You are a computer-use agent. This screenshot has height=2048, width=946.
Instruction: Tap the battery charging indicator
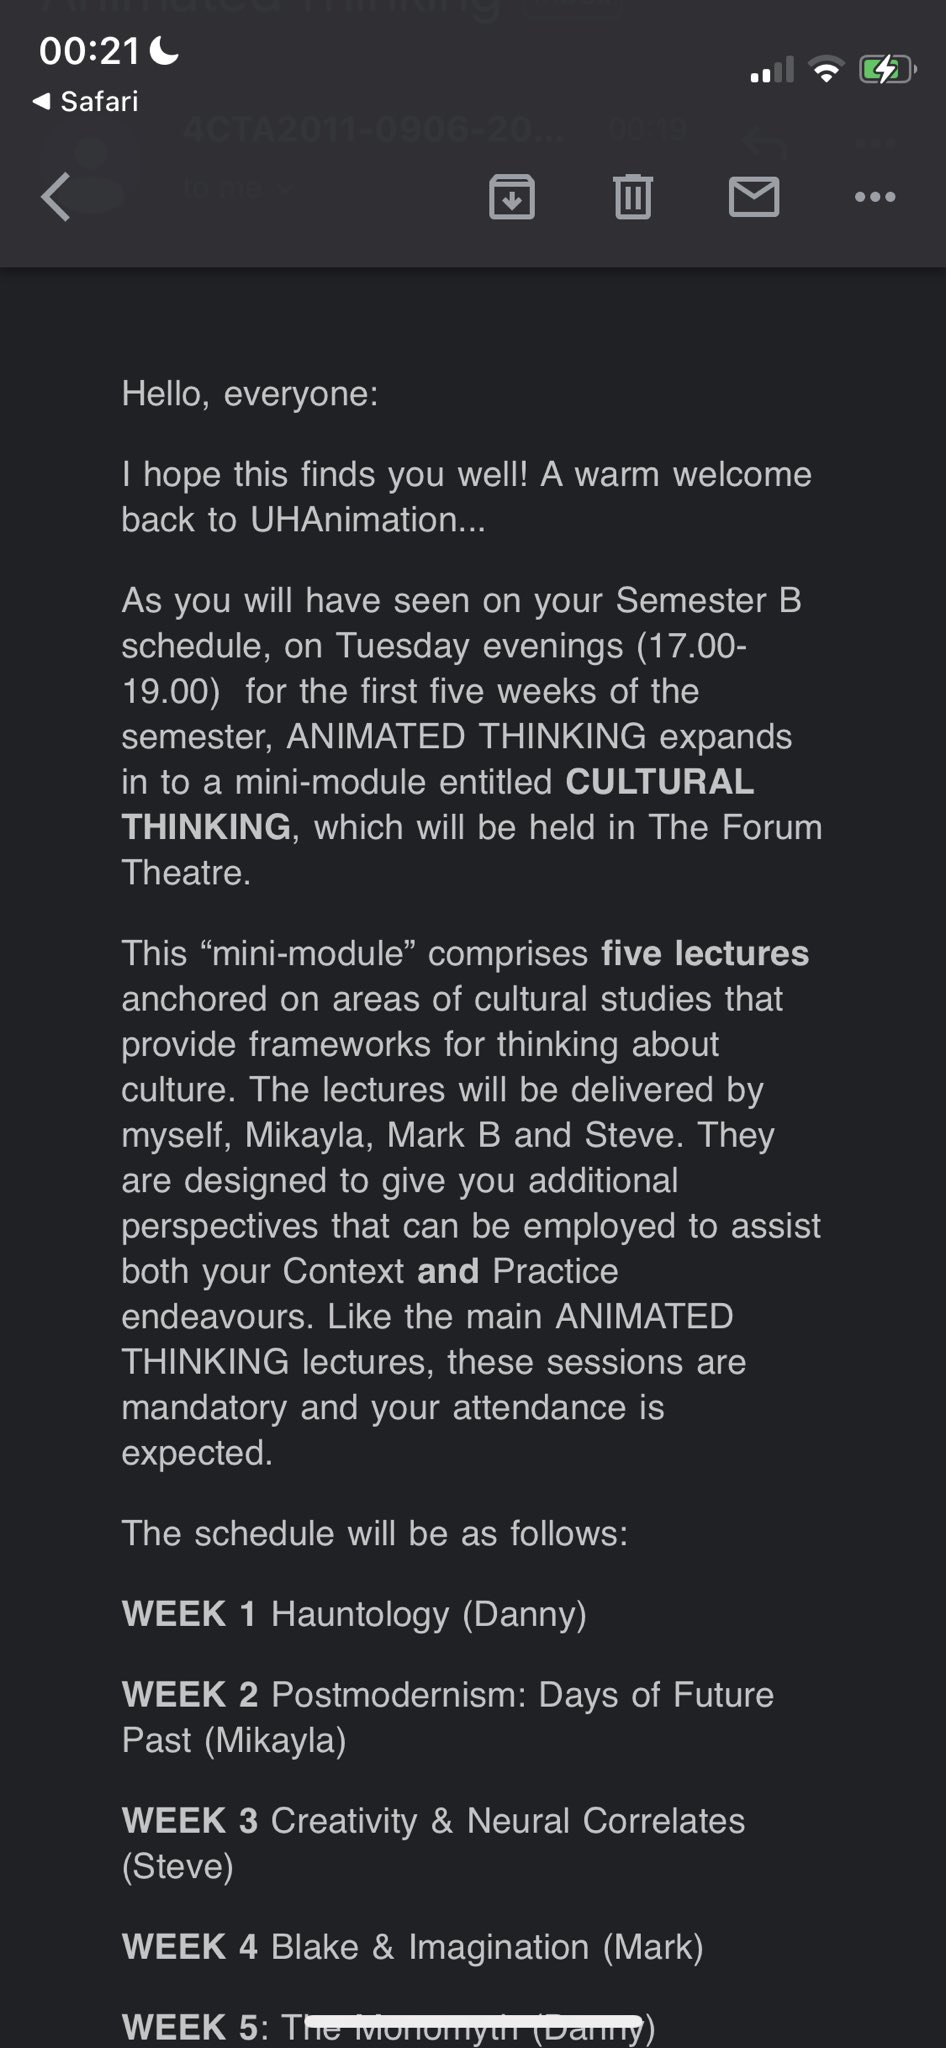[x=886, y=71]
